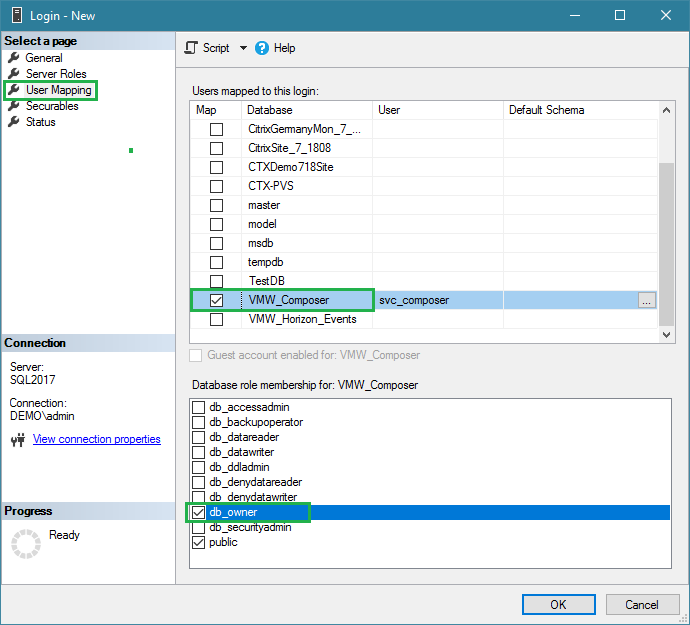690x625 pixels.
Task: Check the map box for model database
Action: (216, 224)
